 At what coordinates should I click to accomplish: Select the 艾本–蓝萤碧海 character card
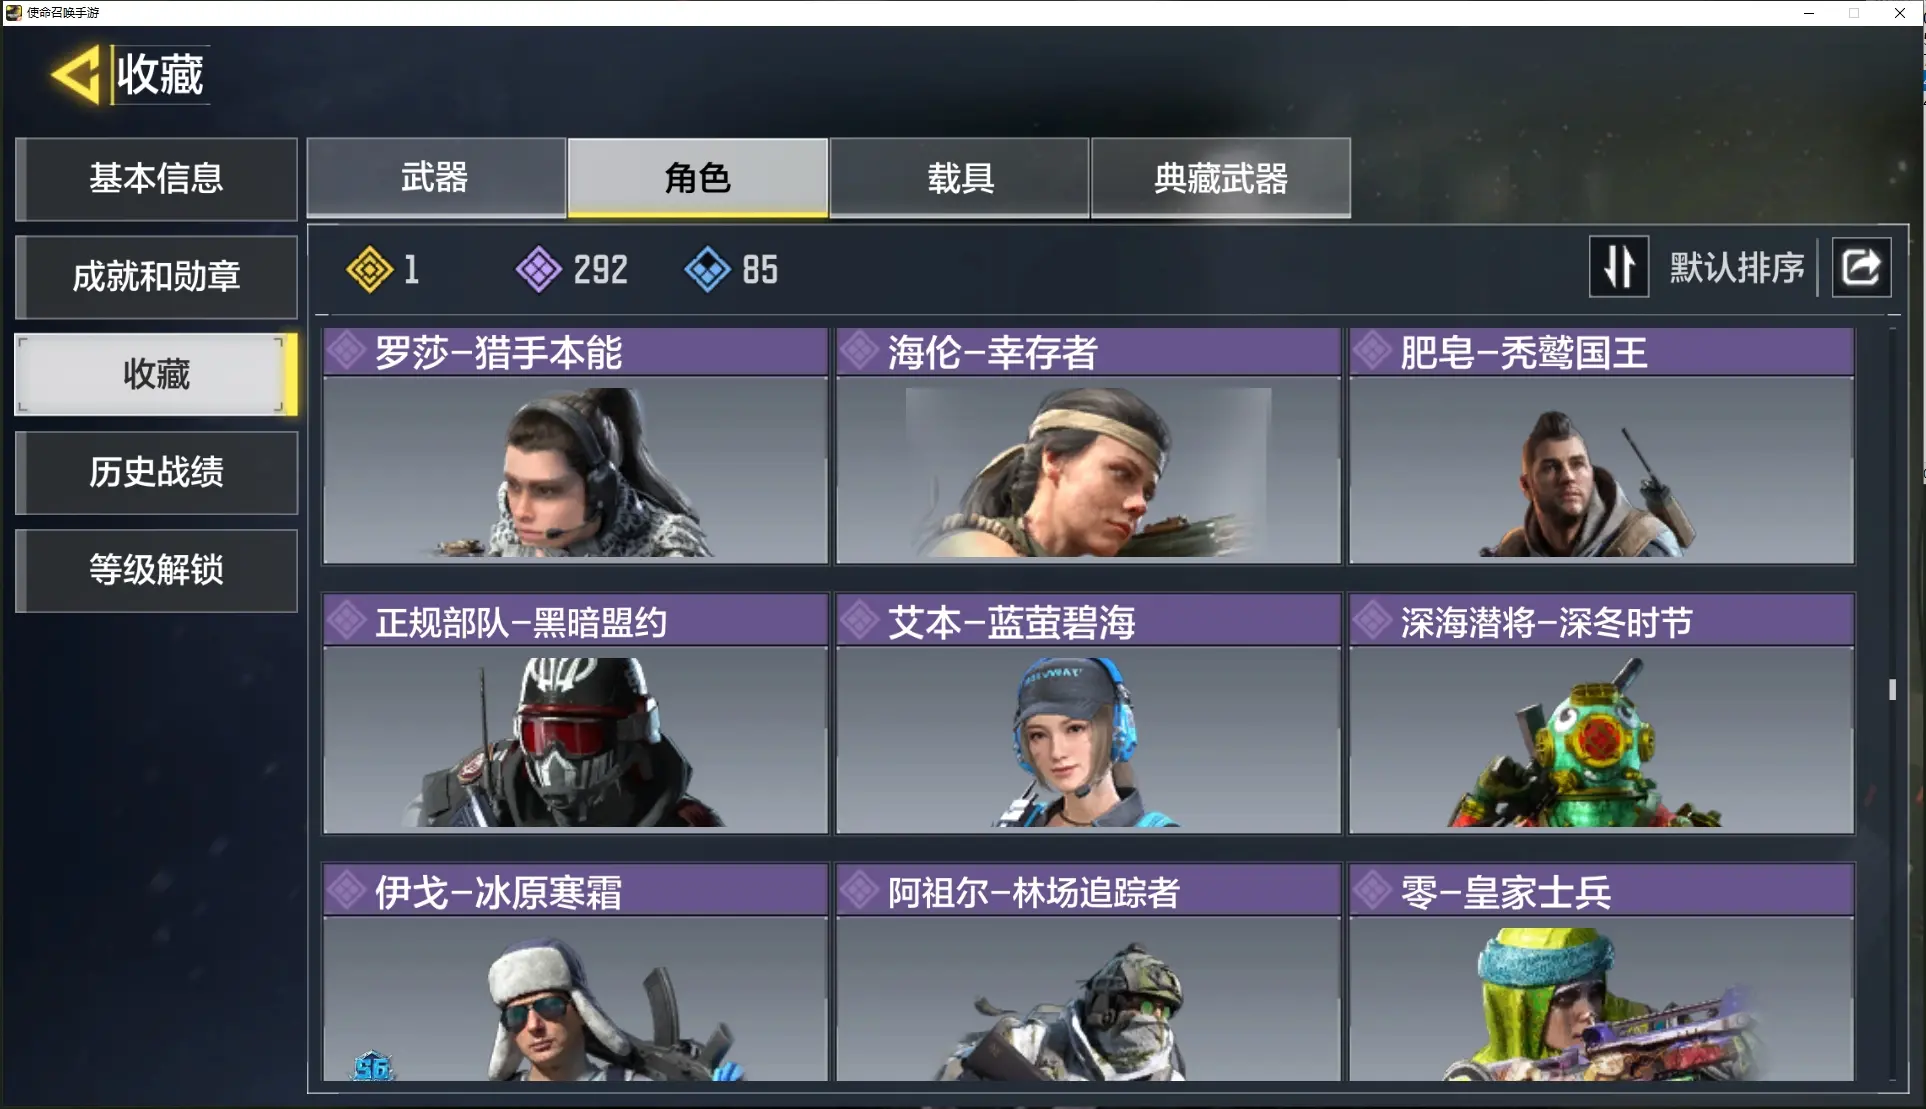click(x=1088, y=713)
